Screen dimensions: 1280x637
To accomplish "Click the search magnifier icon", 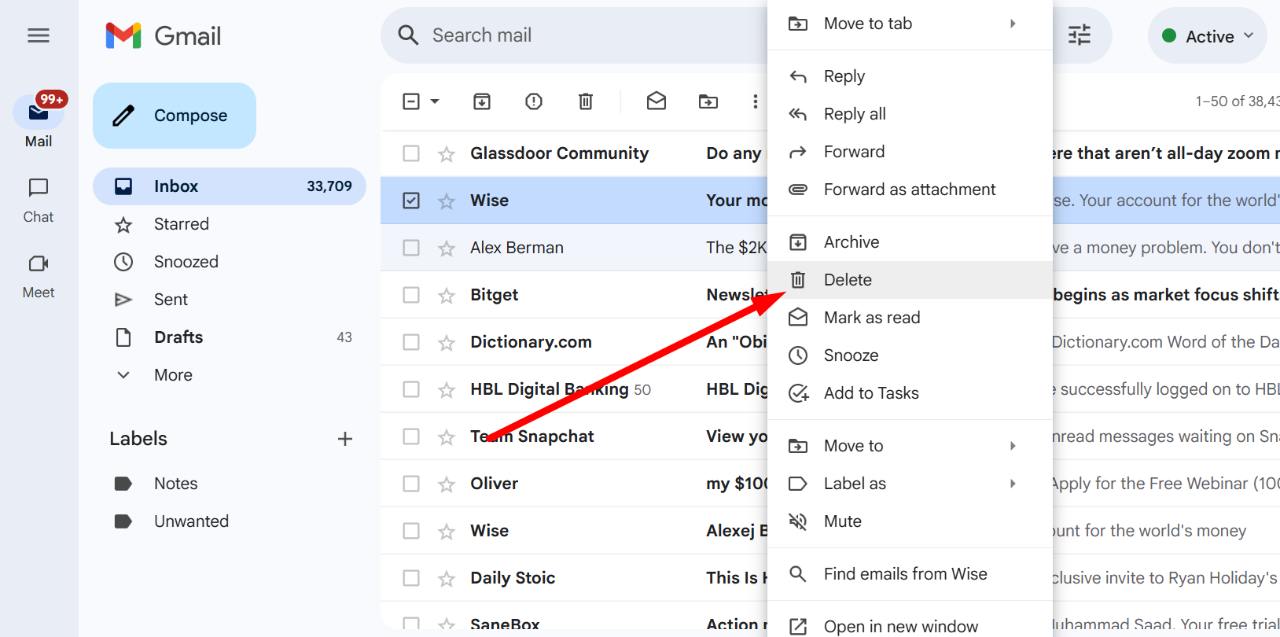I will (x=407, y=35).
